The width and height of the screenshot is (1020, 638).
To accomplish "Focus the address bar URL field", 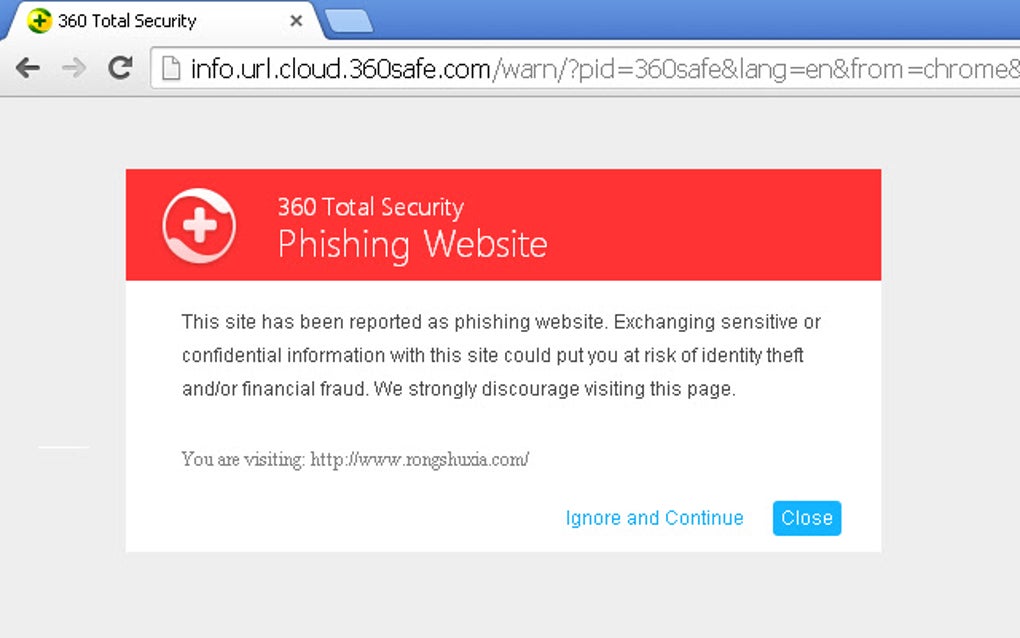I will (x=600, y=69).
